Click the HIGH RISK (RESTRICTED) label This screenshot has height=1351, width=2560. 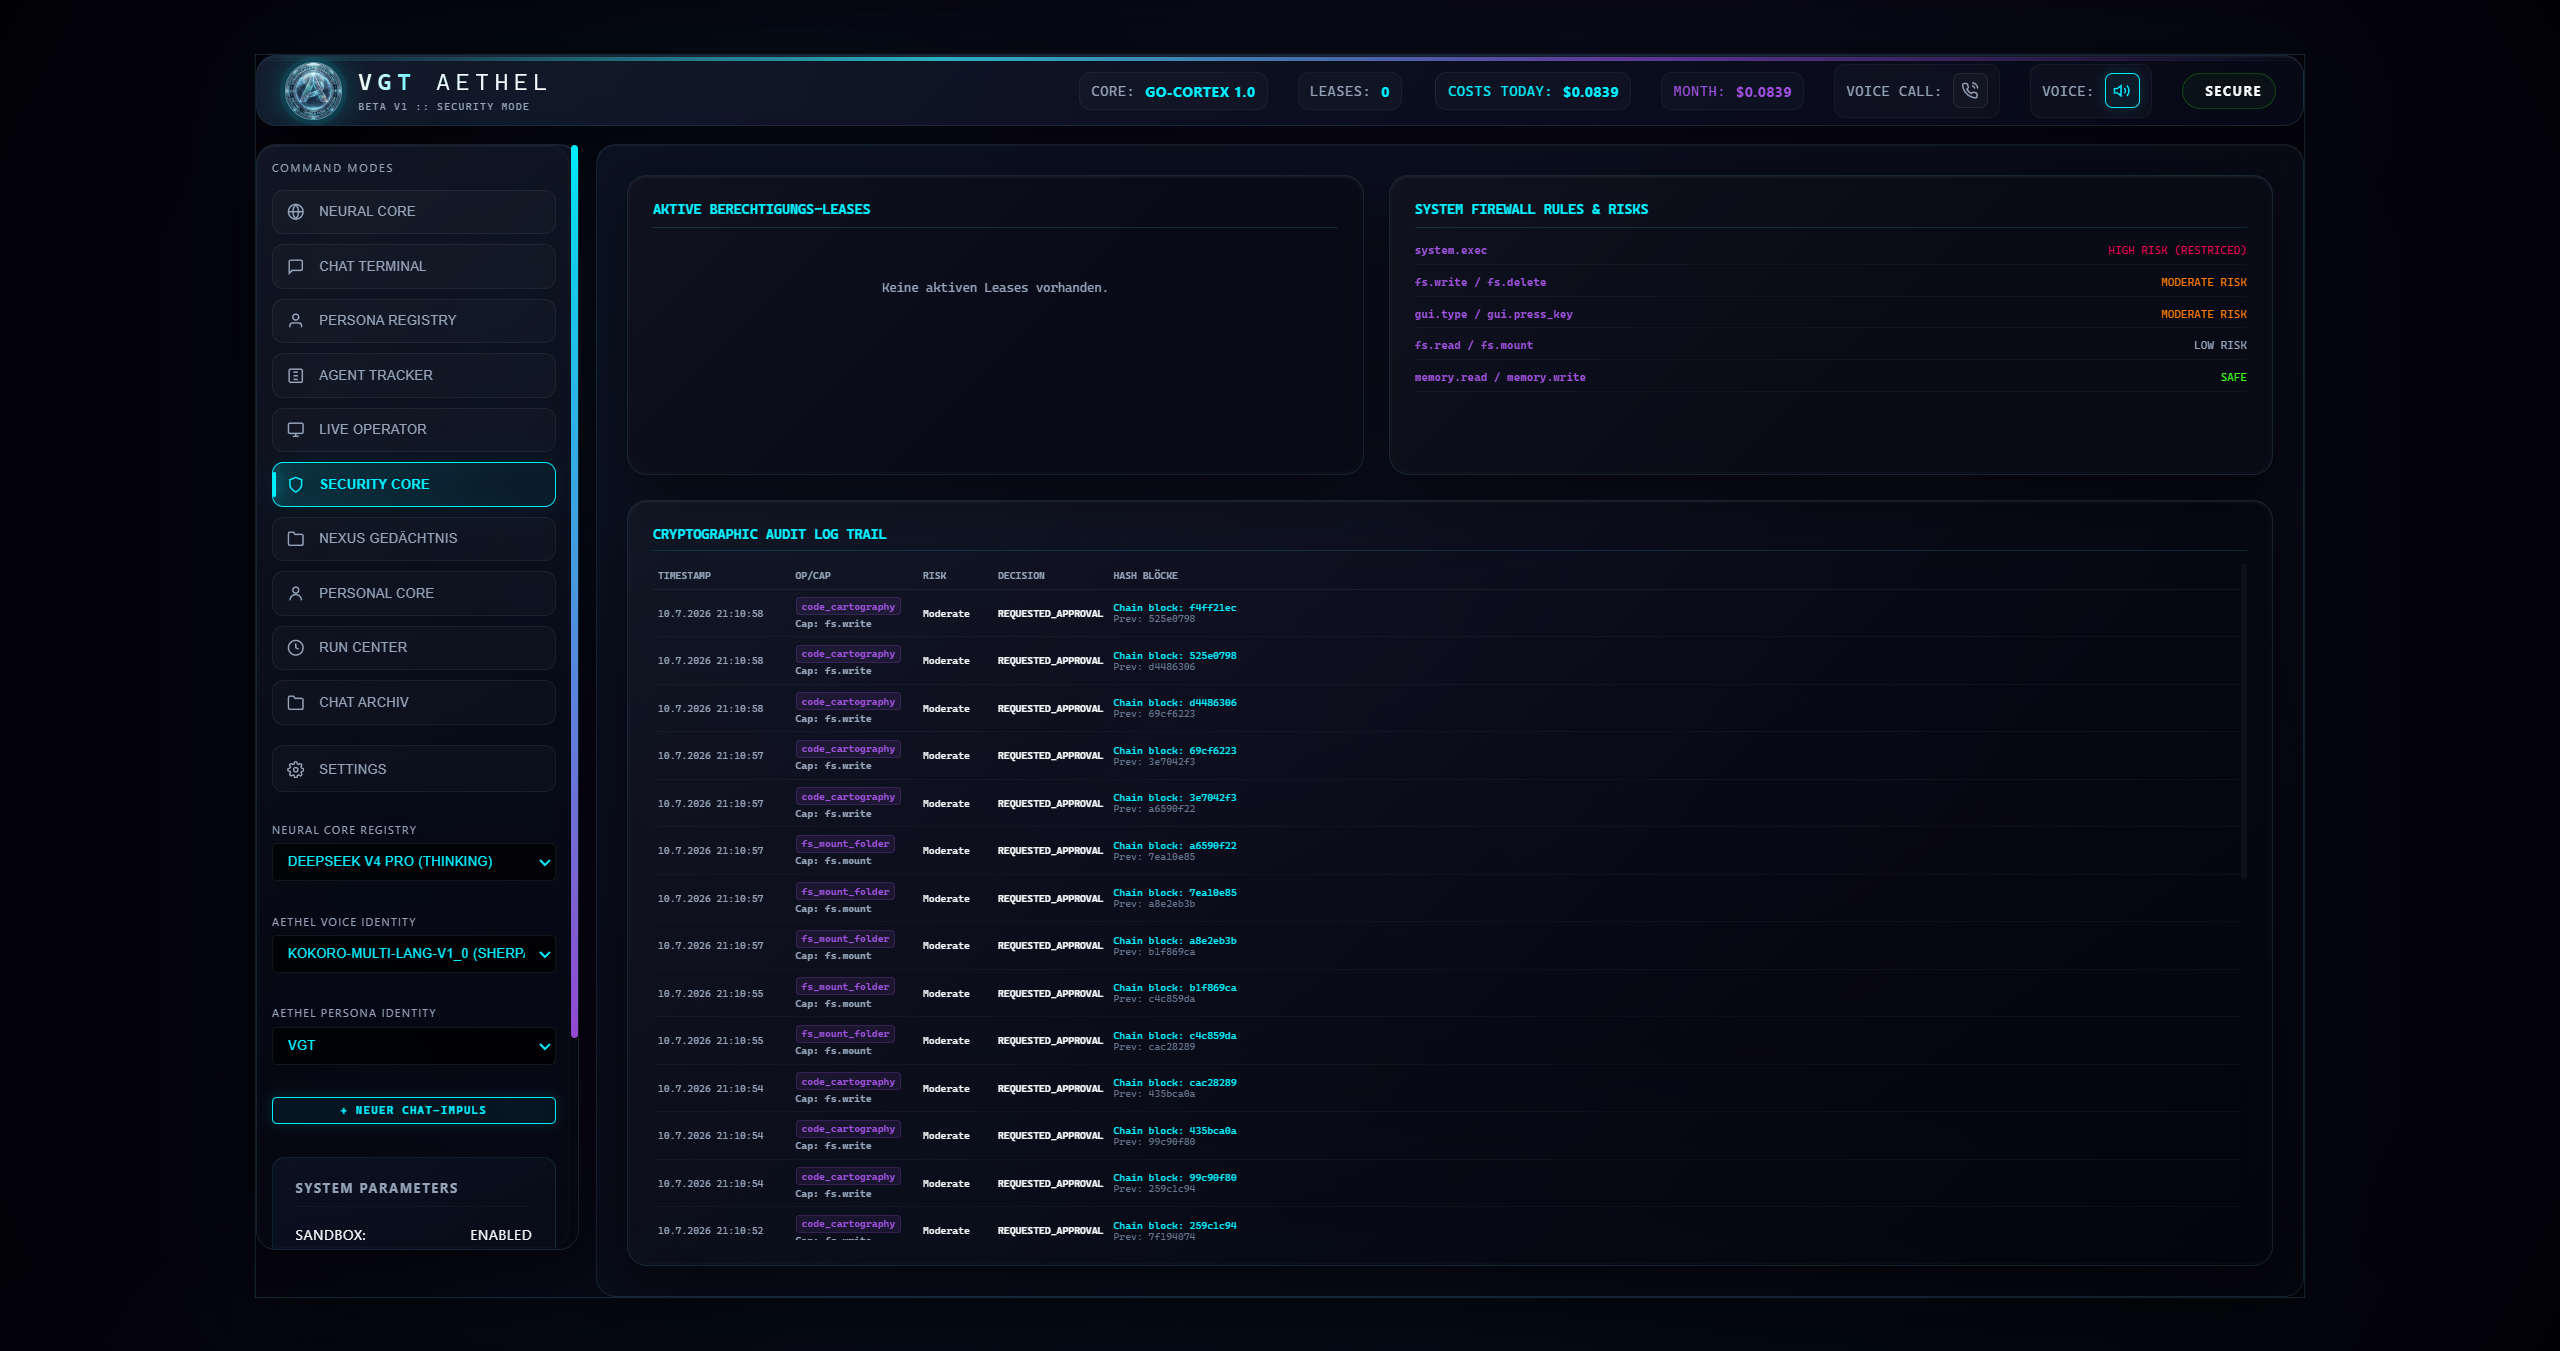point(2177,251)
